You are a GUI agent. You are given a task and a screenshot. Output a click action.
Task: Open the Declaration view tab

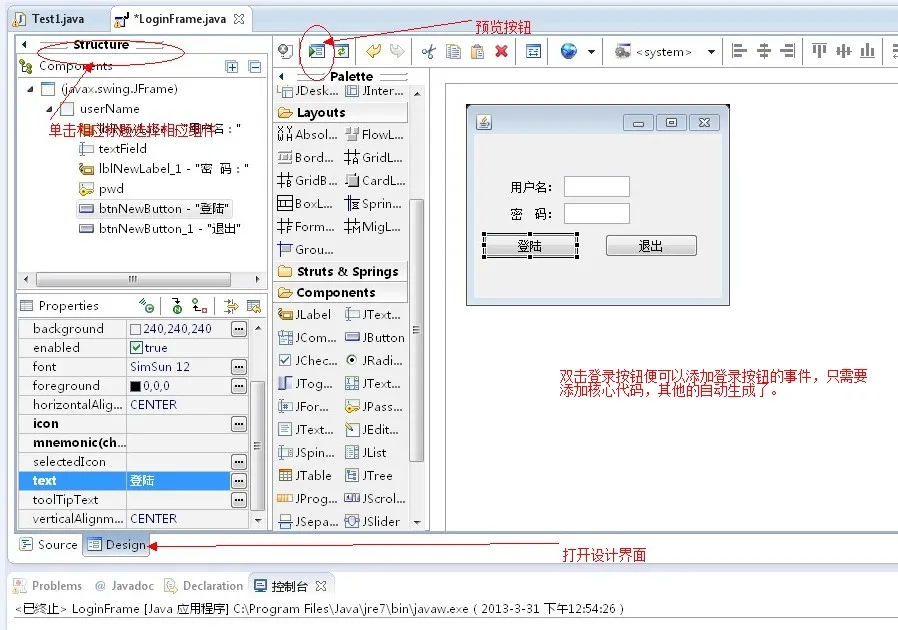[x=203, y=585]
